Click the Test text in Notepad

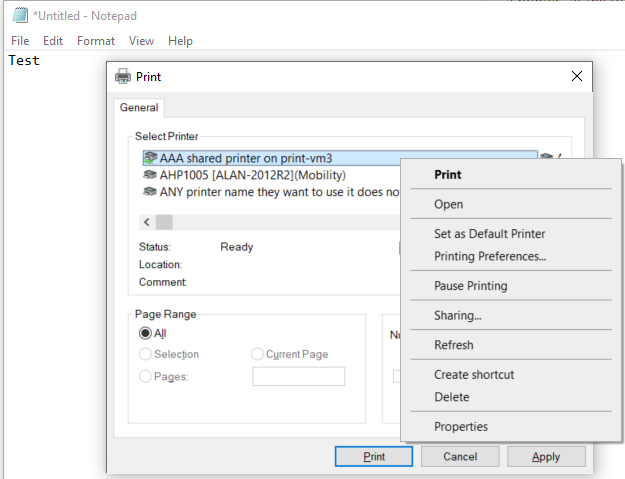pos(24,61)
